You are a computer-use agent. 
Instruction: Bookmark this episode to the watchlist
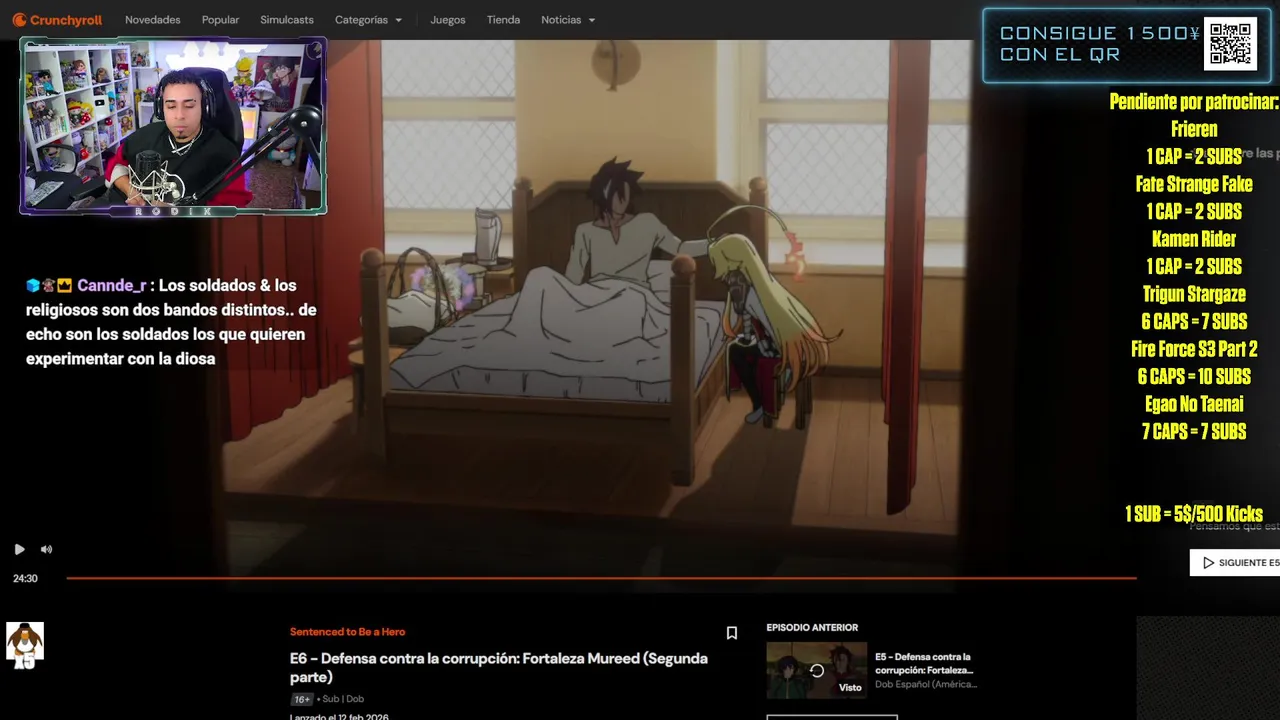(732, 633)
